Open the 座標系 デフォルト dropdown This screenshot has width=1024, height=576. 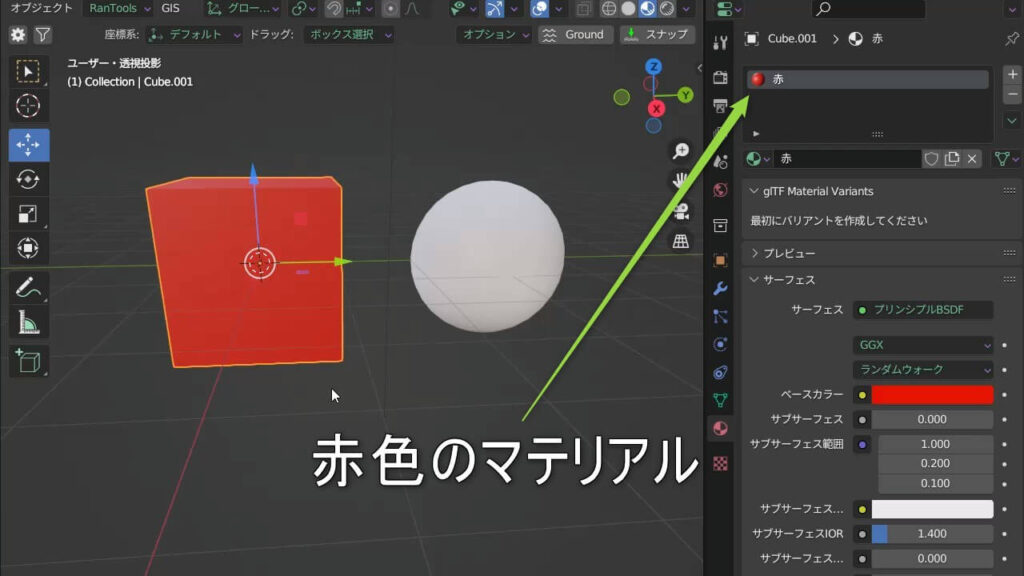194,35
